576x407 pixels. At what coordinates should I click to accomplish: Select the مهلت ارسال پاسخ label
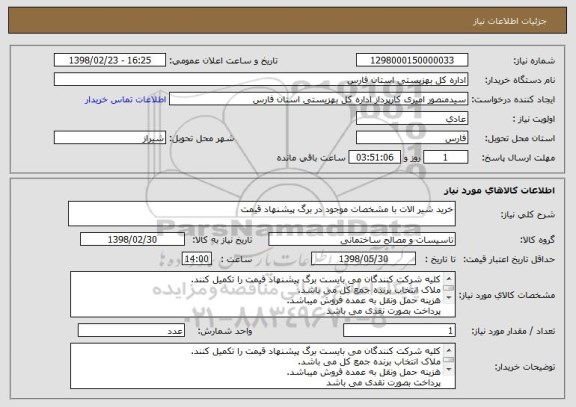pos(518,158)
